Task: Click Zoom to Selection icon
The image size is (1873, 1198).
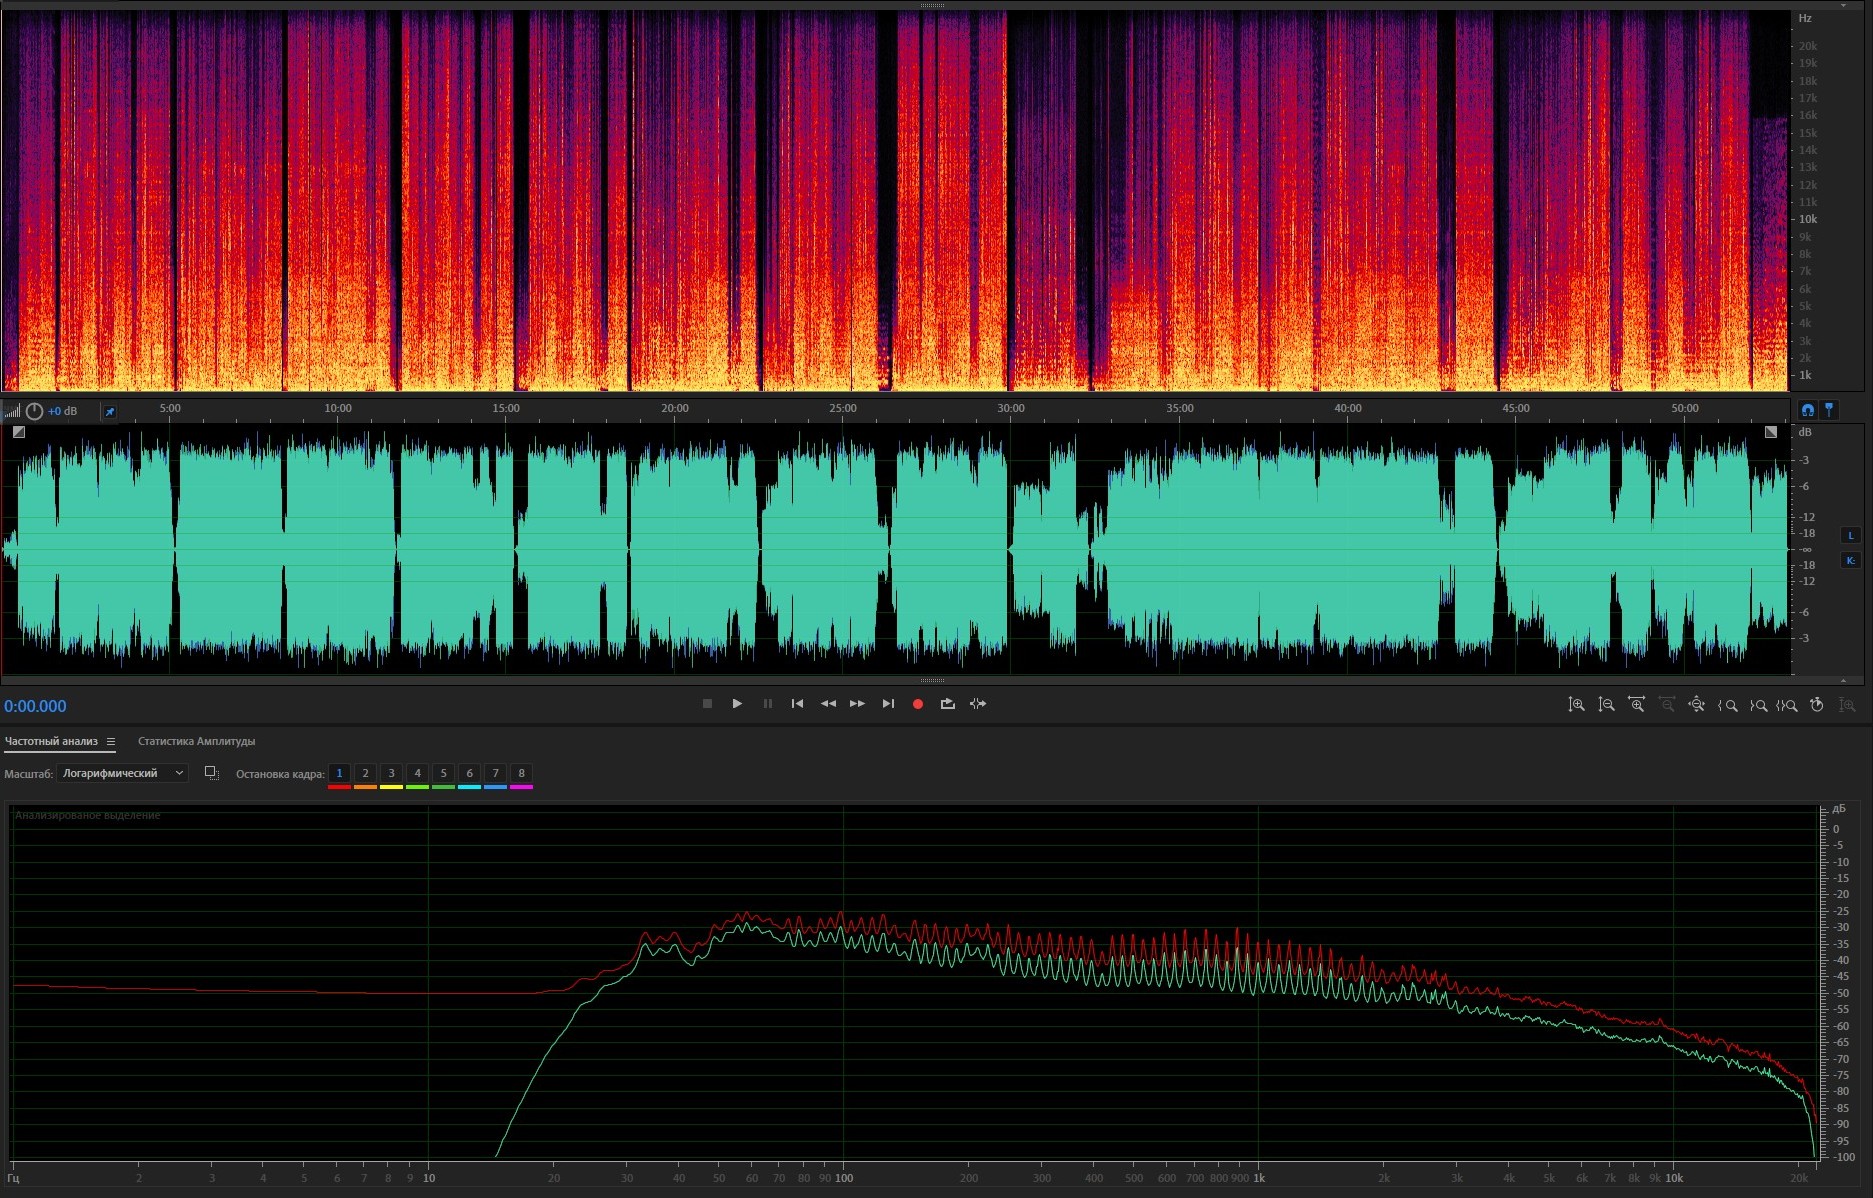Action: tap(1786, 705)
